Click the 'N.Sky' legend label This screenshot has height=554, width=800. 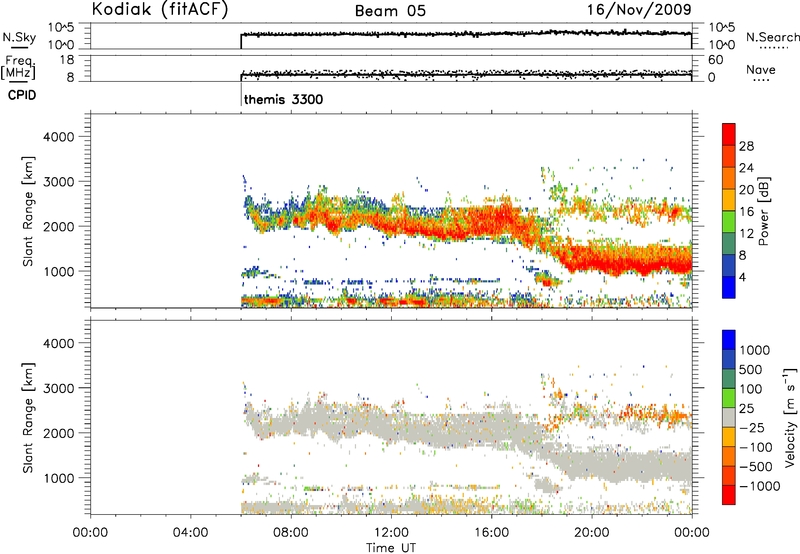[x=19, y=37]
